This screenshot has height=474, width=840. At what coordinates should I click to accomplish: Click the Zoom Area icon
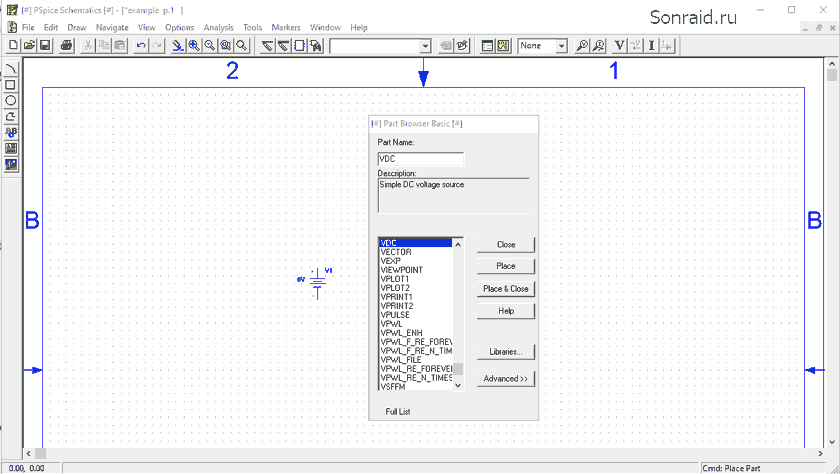pyautogui.click(x=226, y=46)
